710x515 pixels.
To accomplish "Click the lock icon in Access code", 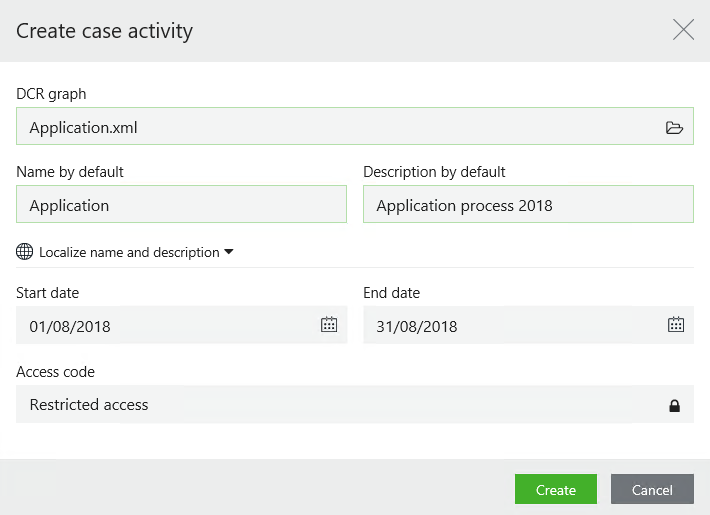I will pyautogui.click(x=674, y=405).
